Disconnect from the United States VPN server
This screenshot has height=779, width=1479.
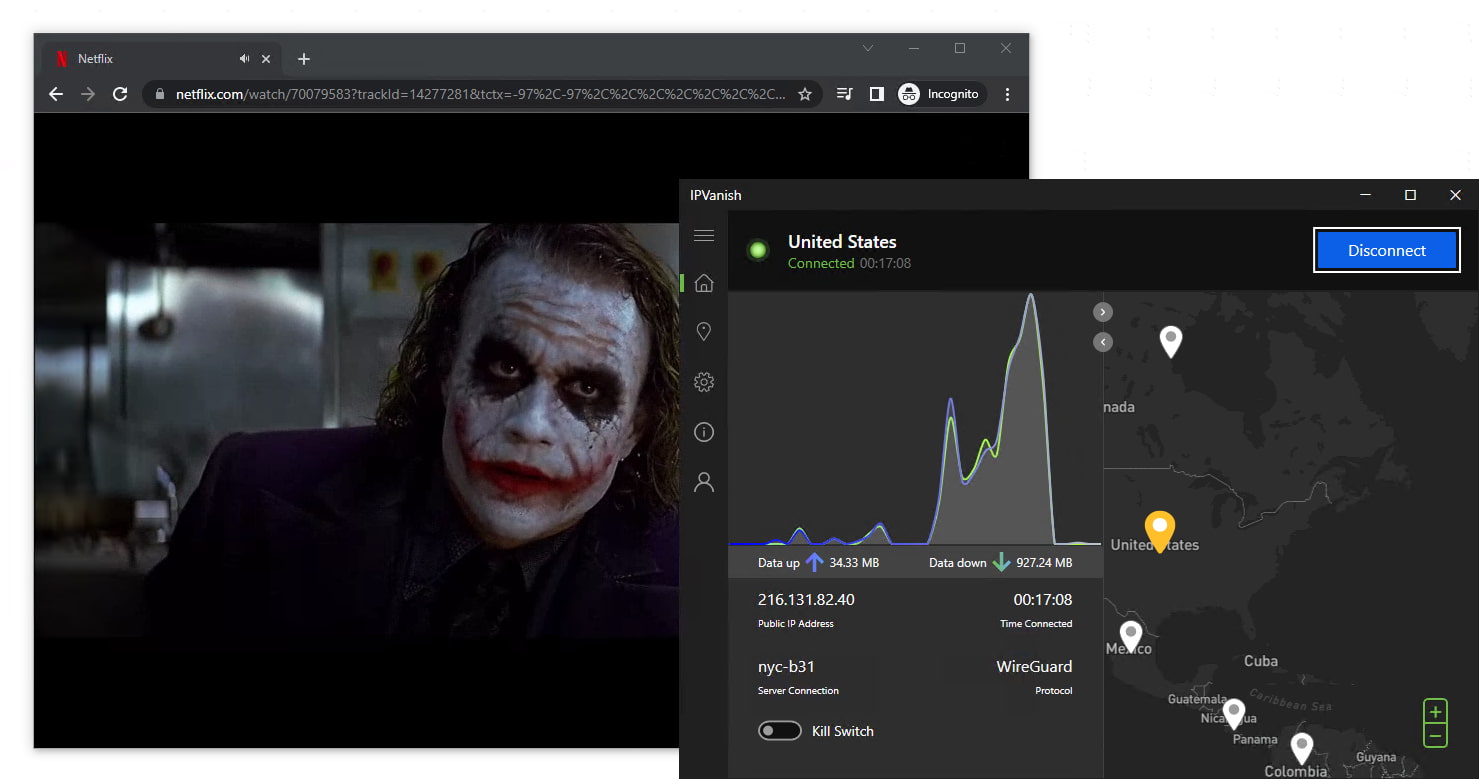[x=1386, y=250]
